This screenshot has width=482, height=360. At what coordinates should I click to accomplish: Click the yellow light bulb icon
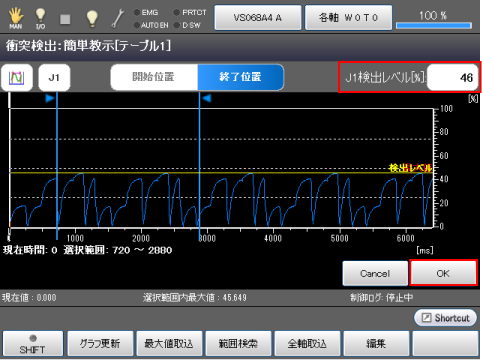[92, 19]
